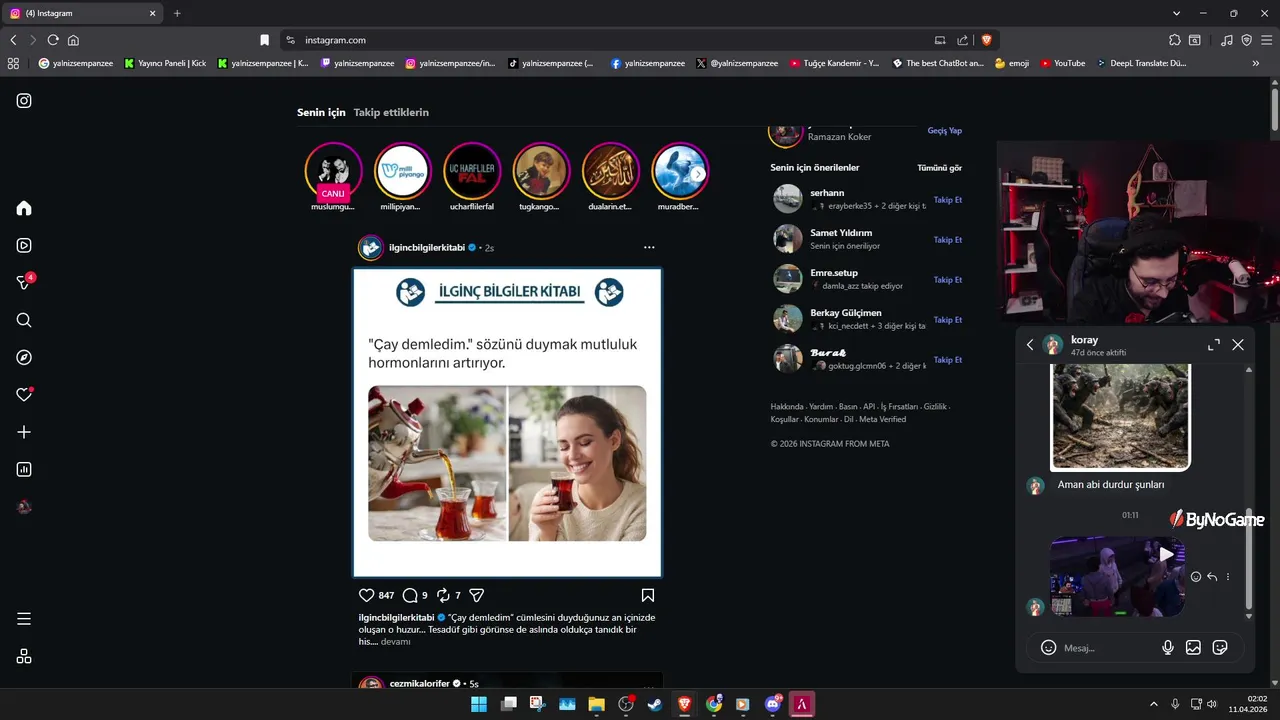Viewport: 1280px width, 720px height.
Task: Play the shared video in chat
Action: [1166, 554]
